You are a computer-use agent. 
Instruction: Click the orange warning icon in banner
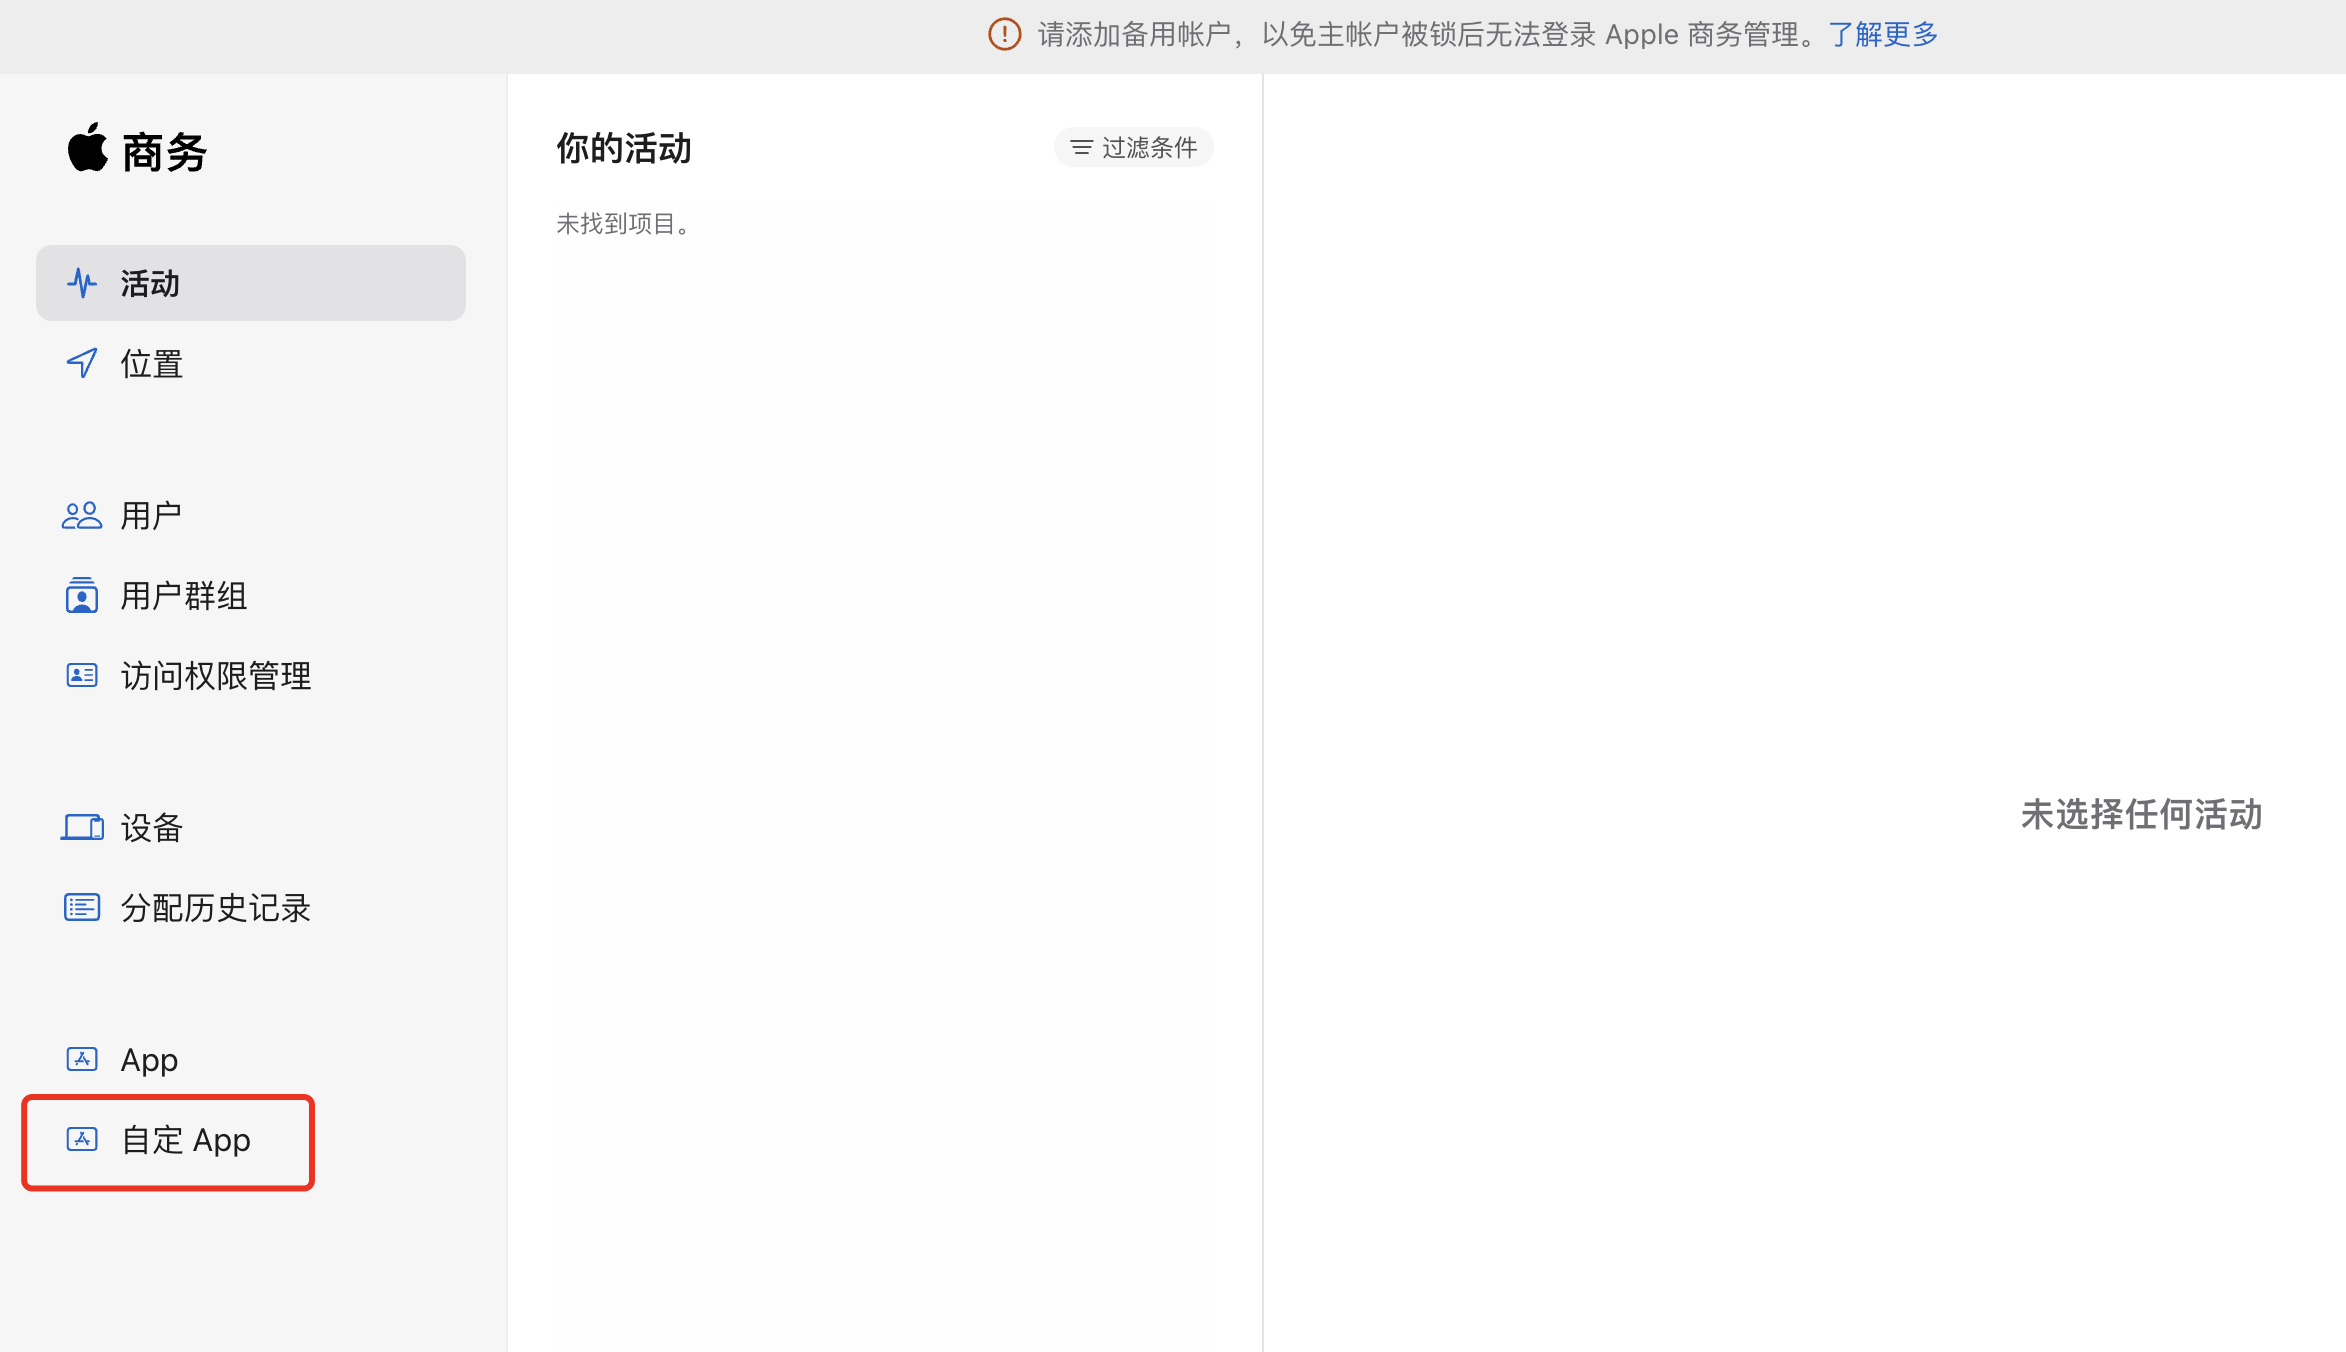click(x=1003, y=34)
